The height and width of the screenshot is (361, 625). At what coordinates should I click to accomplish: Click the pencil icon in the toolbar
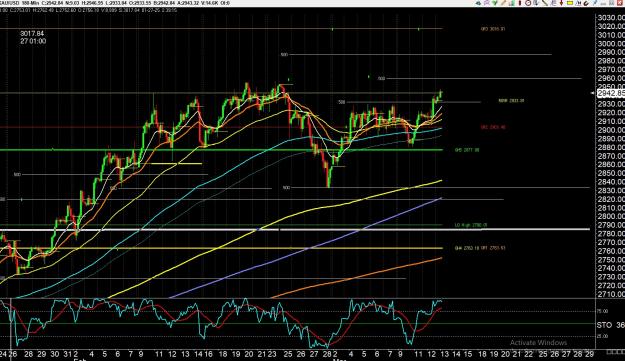tap(503, 3)
